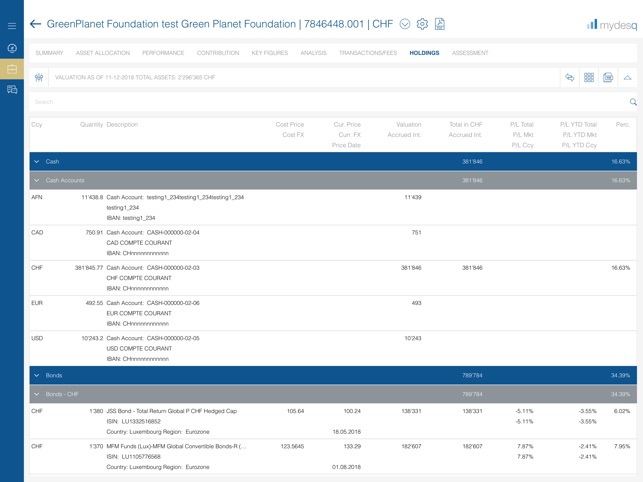Select the EUR COMPTE COURANT row

[x=333, y=313]
